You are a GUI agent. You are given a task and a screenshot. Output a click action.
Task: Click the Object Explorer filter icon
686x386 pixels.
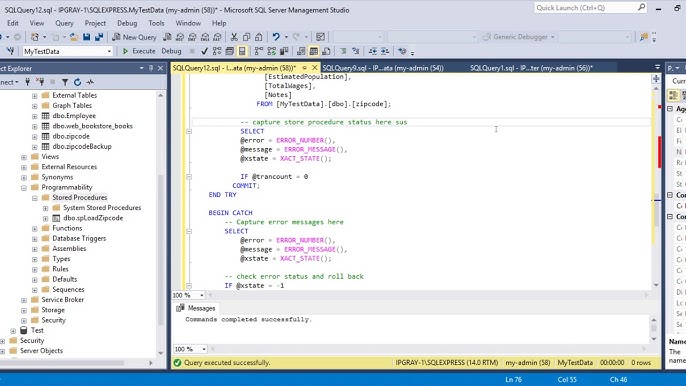coord(65,82)
